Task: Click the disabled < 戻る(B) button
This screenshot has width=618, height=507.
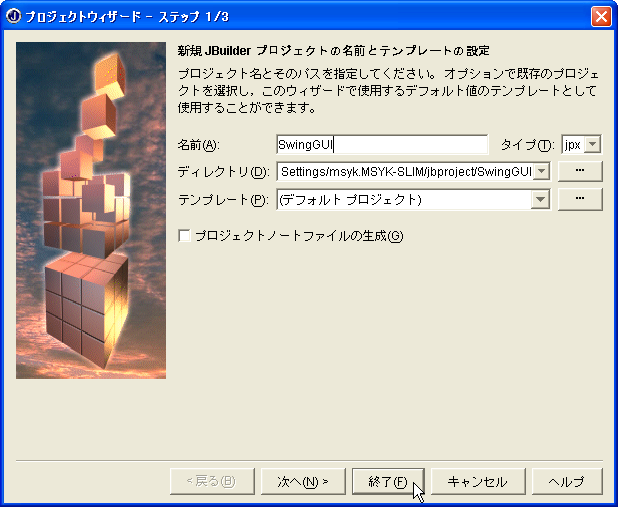Action: [x=212, y=481]
